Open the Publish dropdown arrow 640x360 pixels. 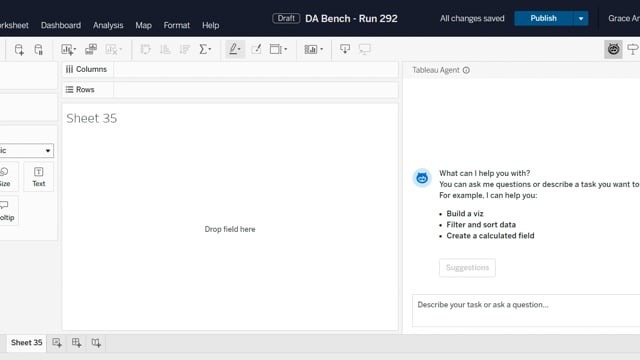click(x=581, y=18)
